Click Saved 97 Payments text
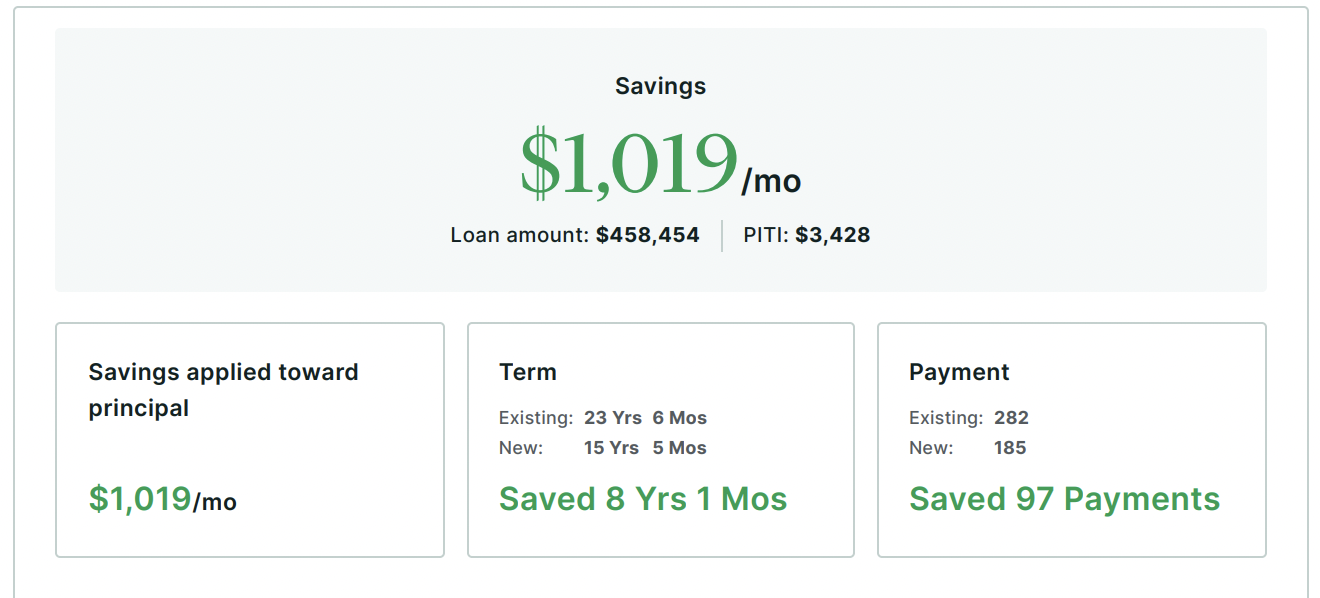Screen dimensions: 1320x598 coord(1064,499)
